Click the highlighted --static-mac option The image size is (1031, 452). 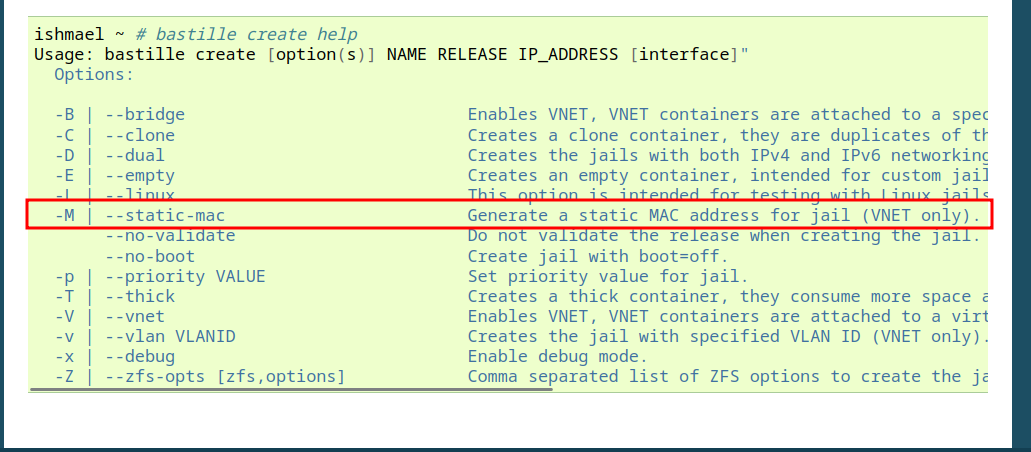coord(172,215)
